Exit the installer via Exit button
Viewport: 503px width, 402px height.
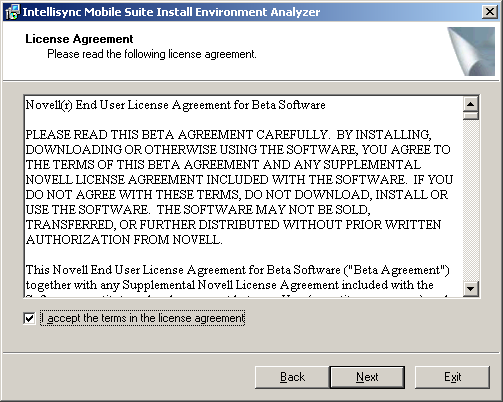click(452, 377)
